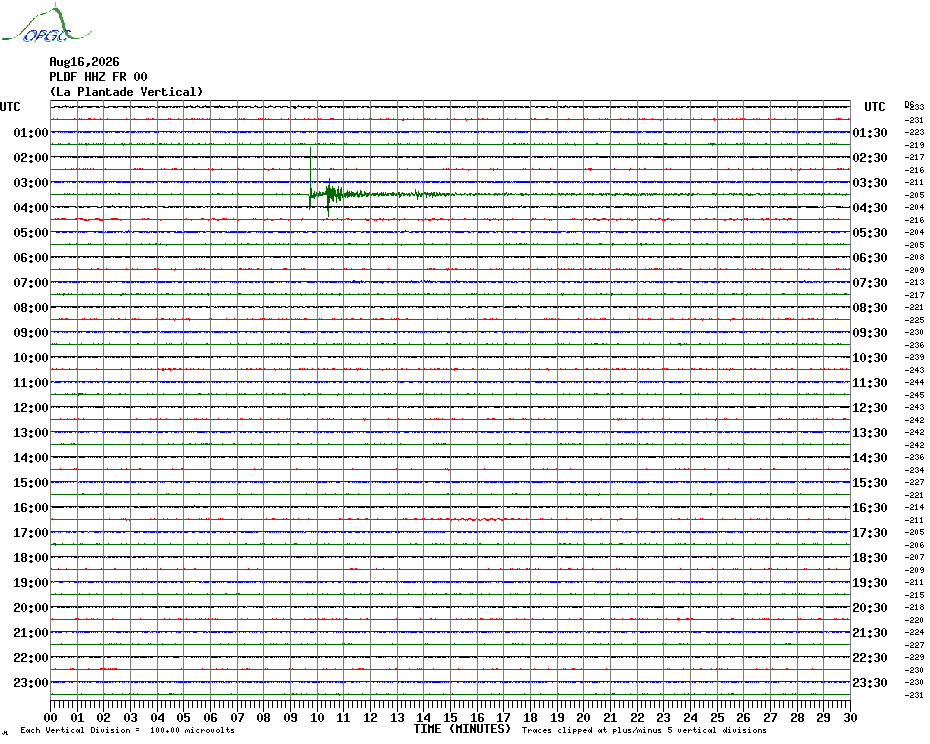Click the red disturbance on the 16:30 trace
The height and width of the screenshot is (744, 930).
pyautogui.click(x=477, y=519)
